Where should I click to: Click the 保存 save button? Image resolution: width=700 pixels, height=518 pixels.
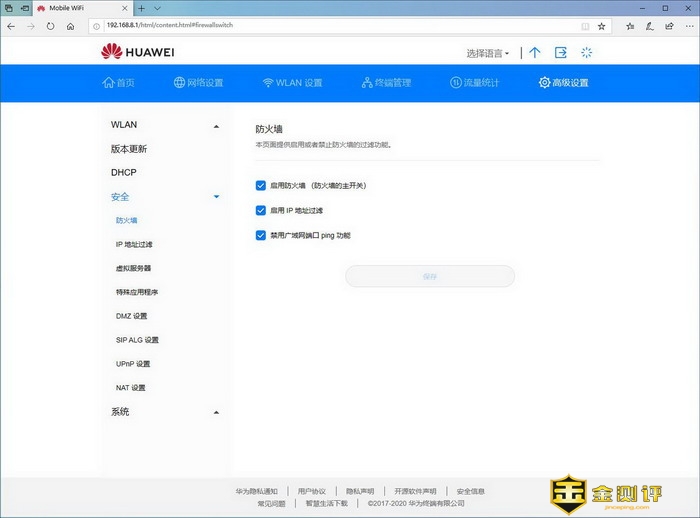click(429, 276)
